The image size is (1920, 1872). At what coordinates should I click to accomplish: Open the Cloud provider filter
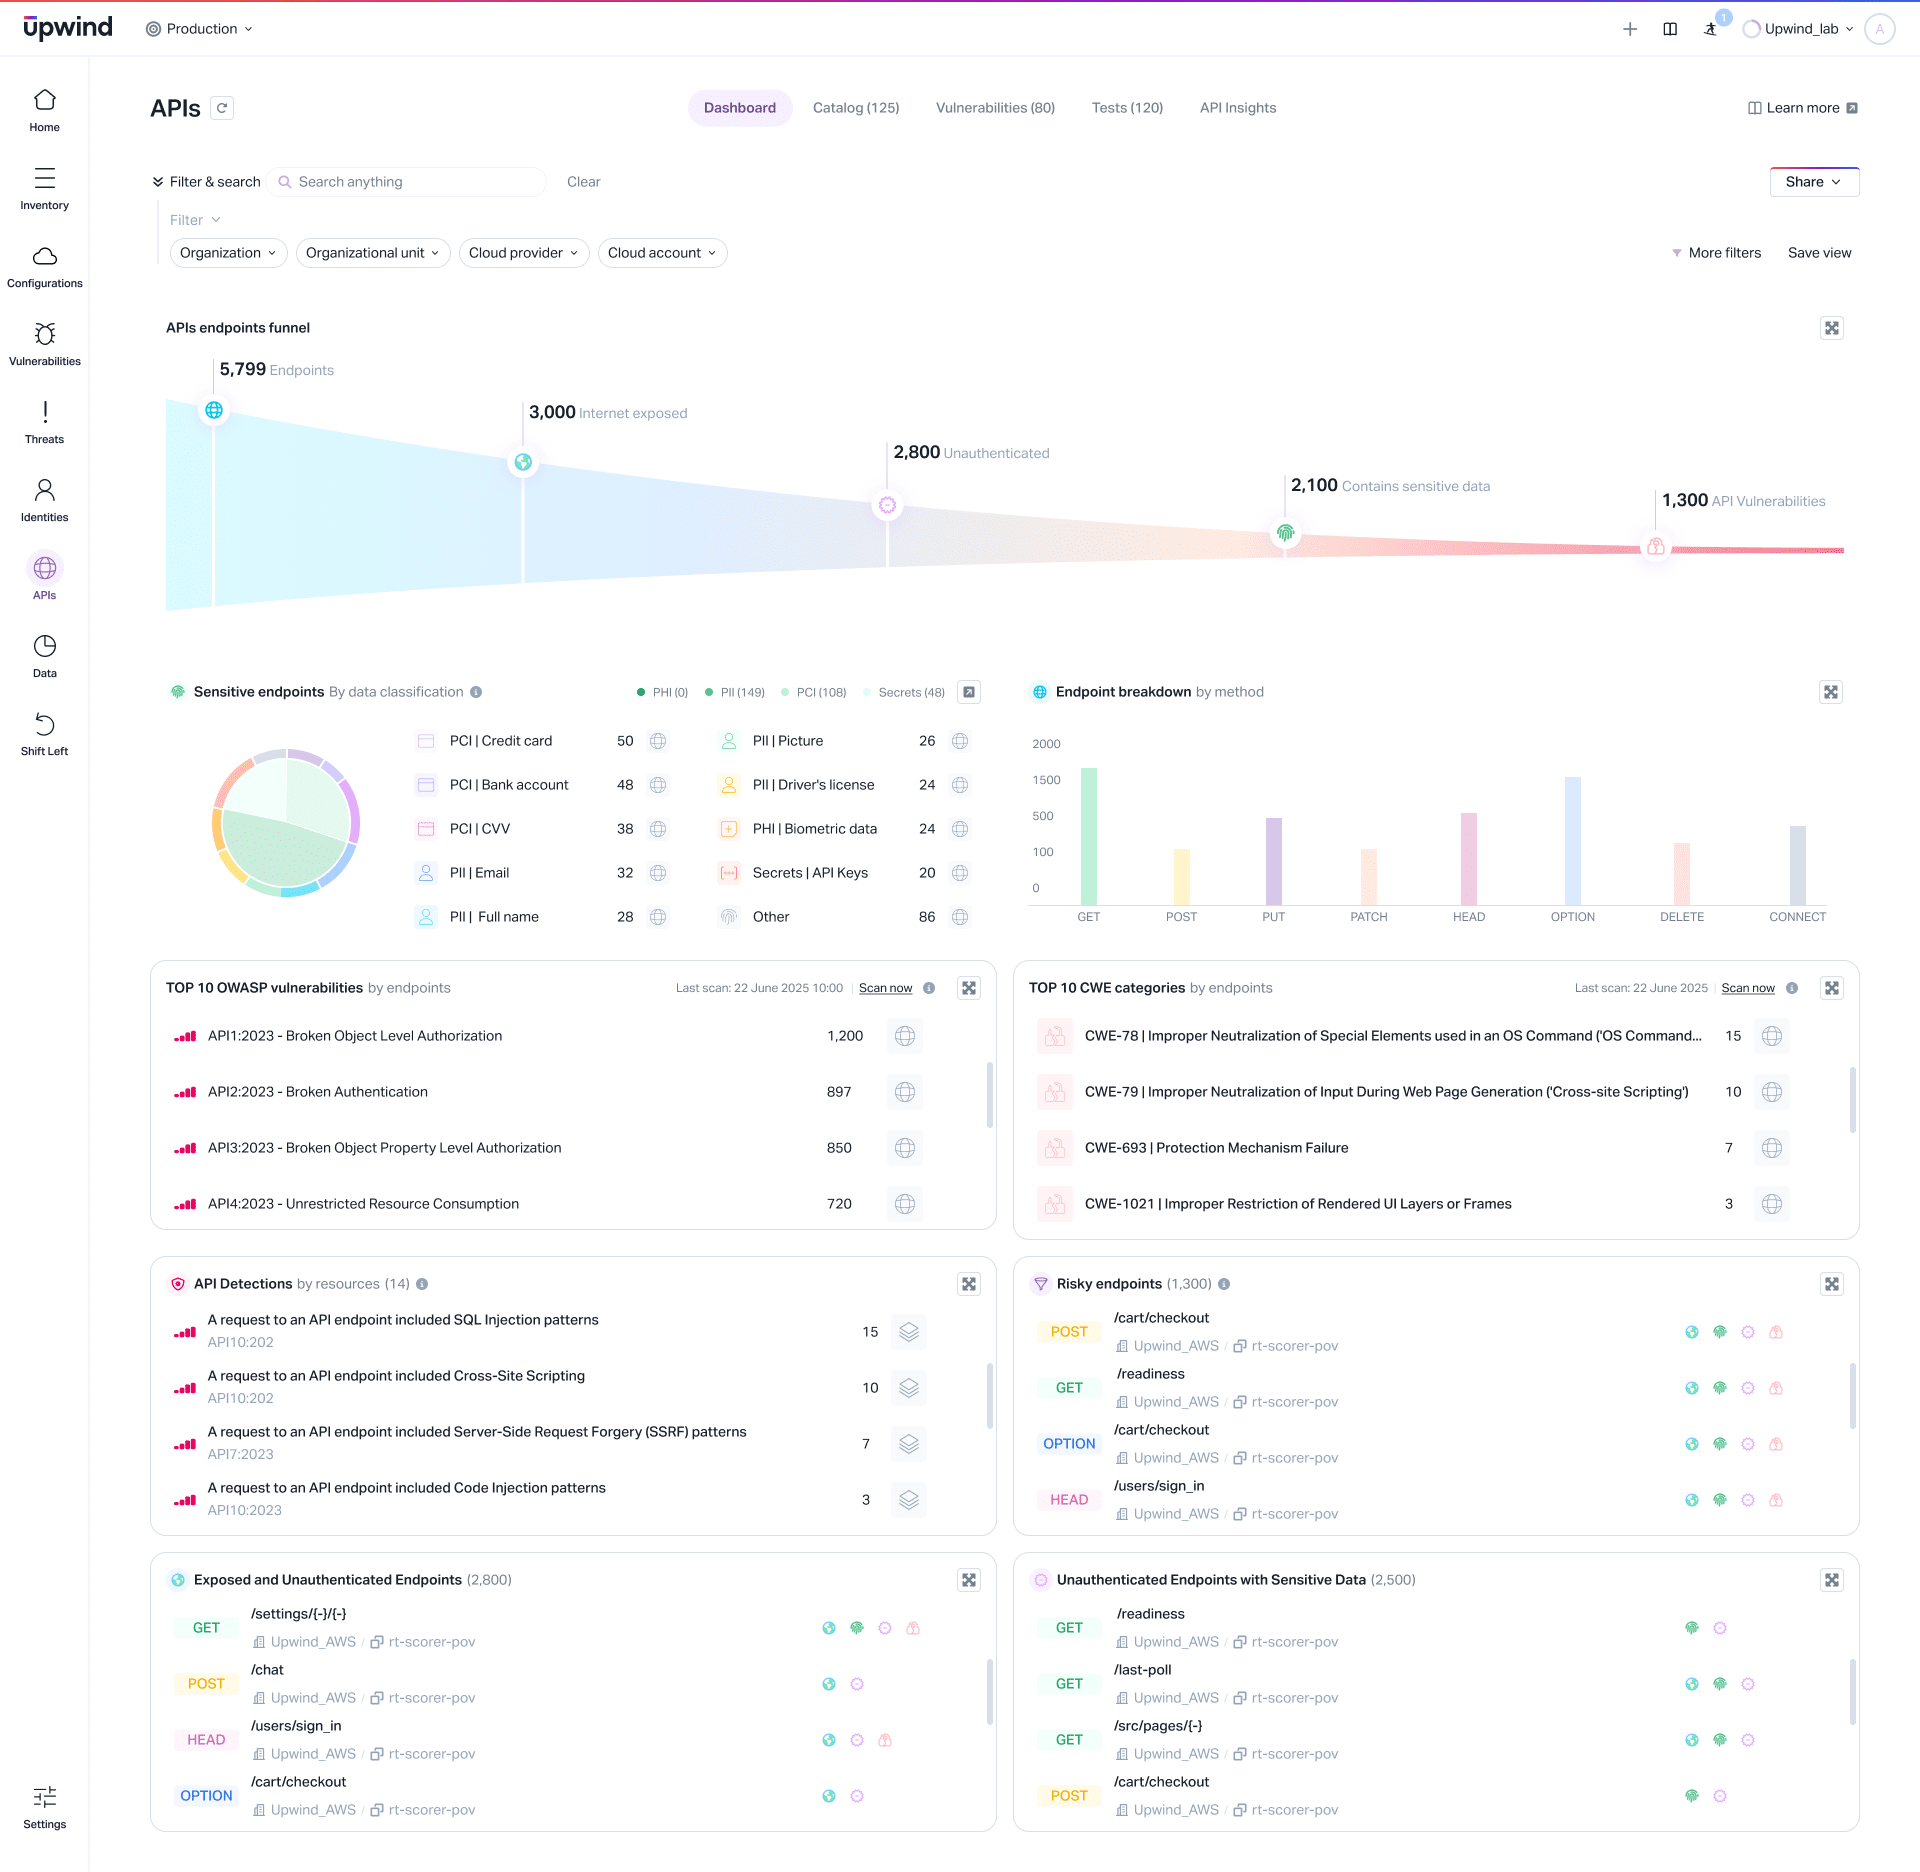(524, 253)
